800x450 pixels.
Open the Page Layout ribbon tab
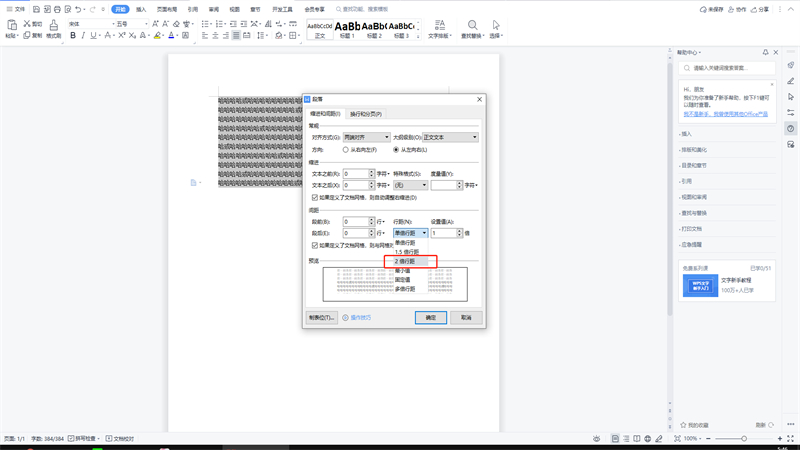pos(167,9)
